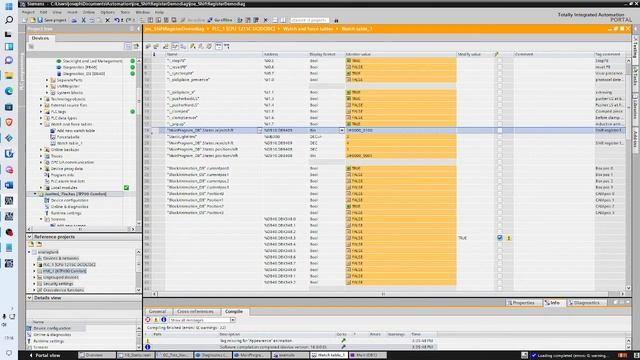
Task: Click the warning icon beside checked checkbox
Action: [x=509, y=238]
